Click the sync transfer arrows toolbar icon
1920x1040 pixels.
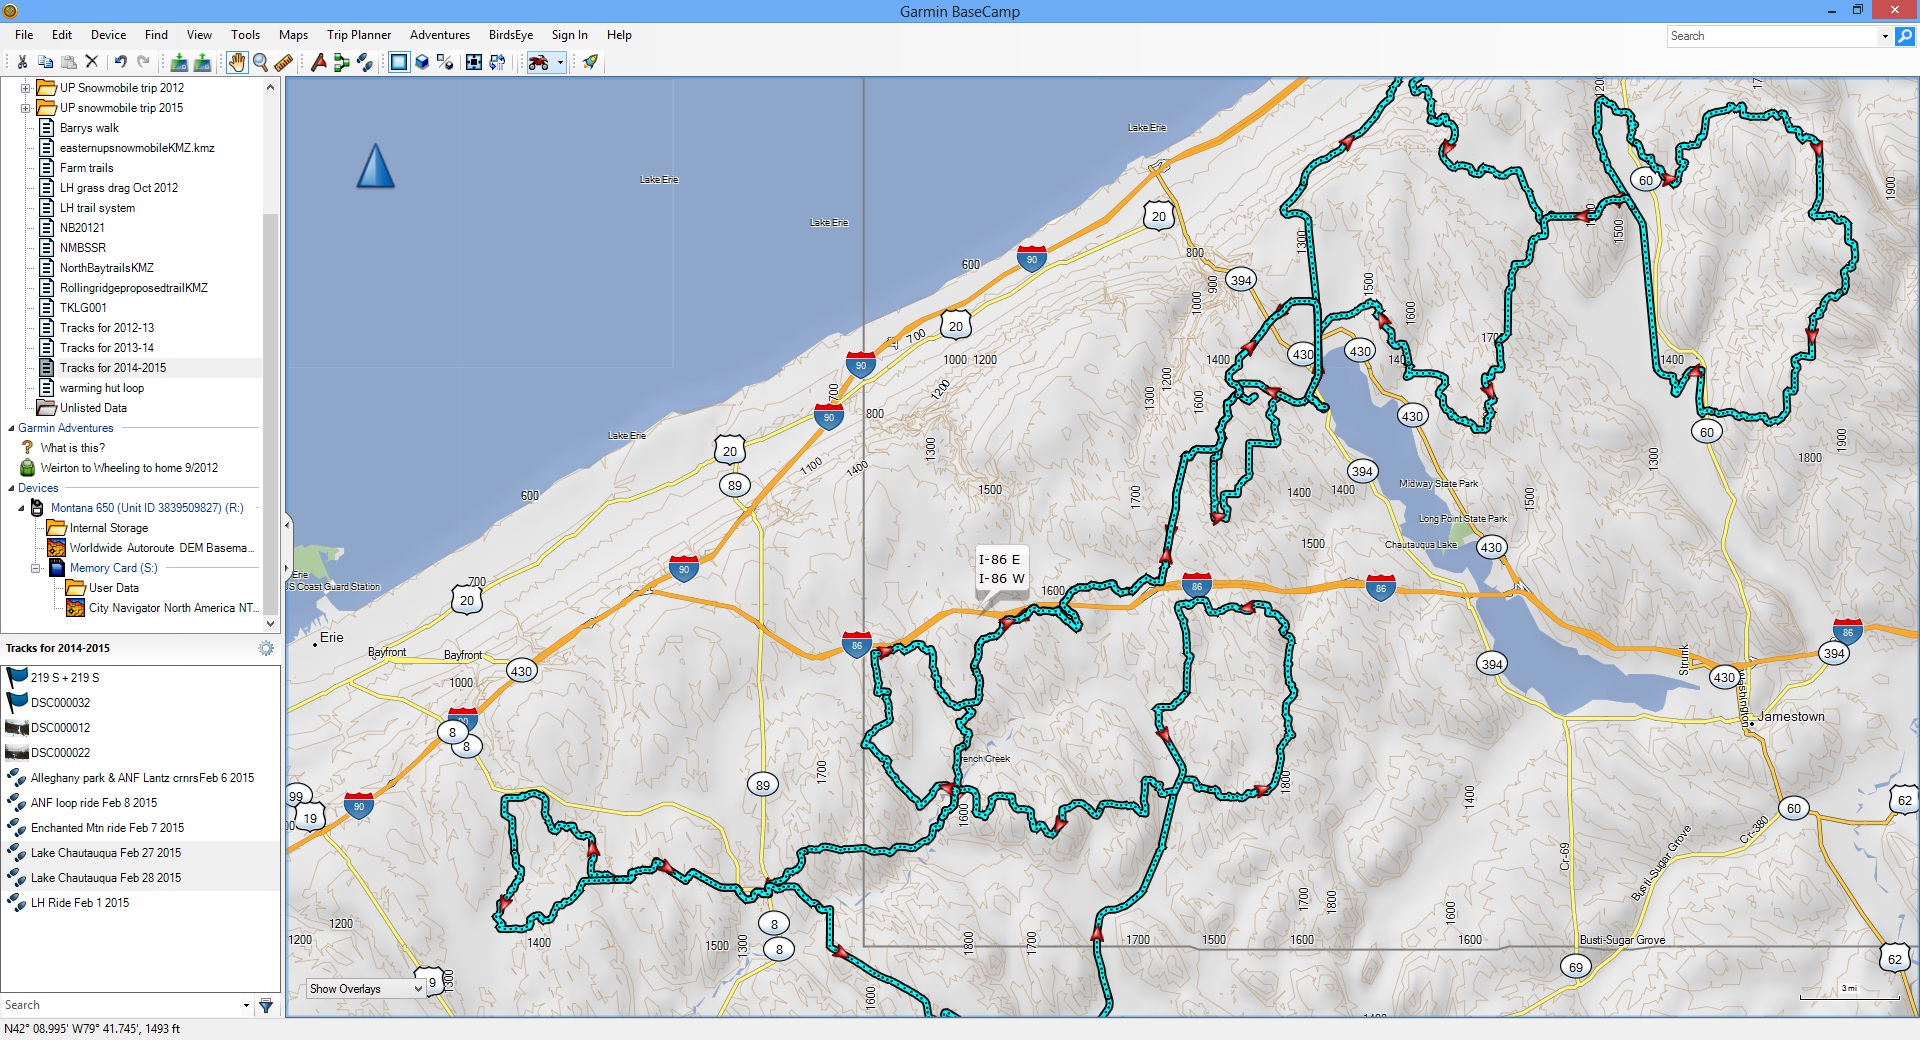(497, 62)
